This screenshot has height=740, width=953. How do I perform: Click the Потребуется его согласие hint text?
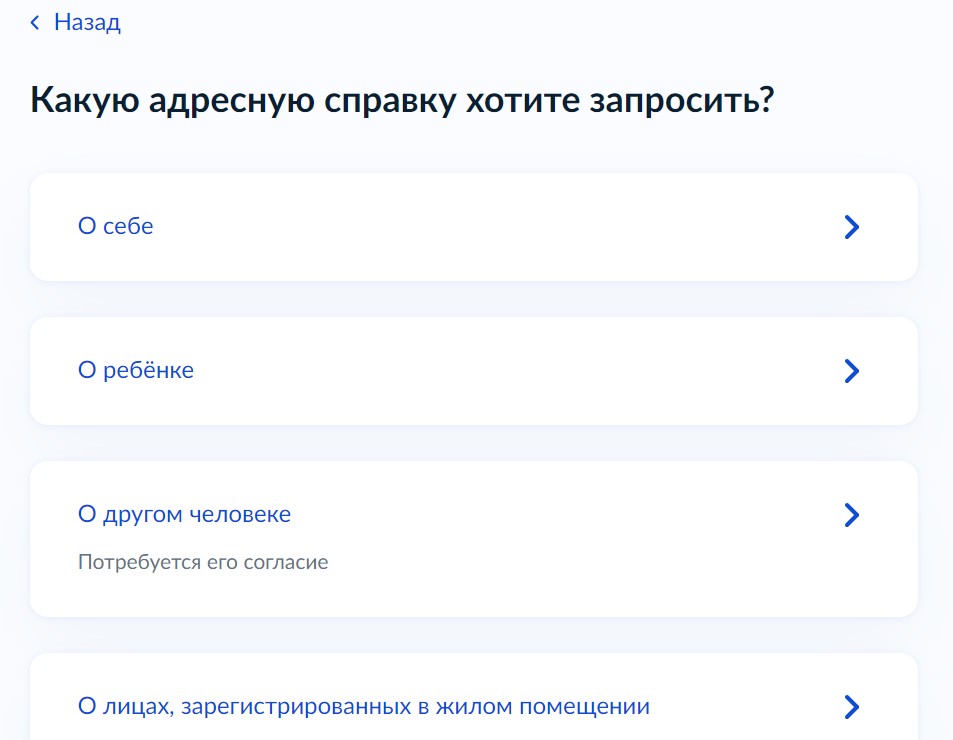point(203,563)
